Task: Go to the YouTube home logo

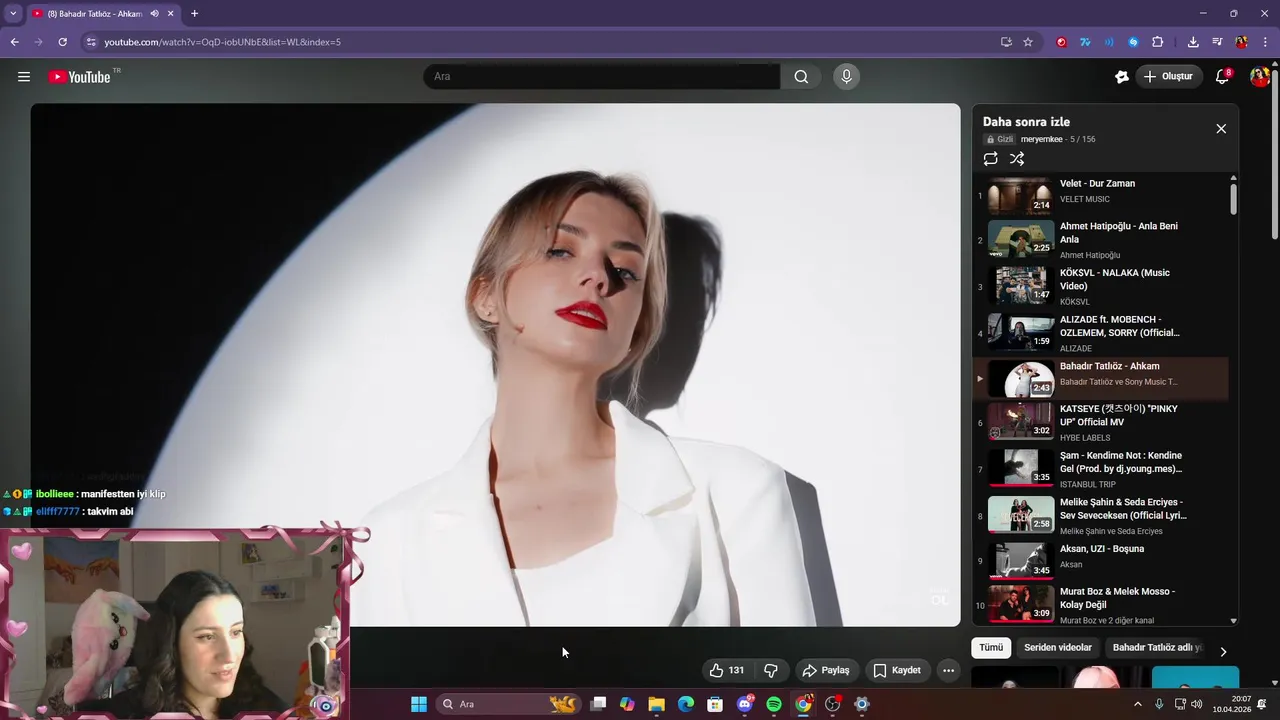Action: click(x=79, y=77)
